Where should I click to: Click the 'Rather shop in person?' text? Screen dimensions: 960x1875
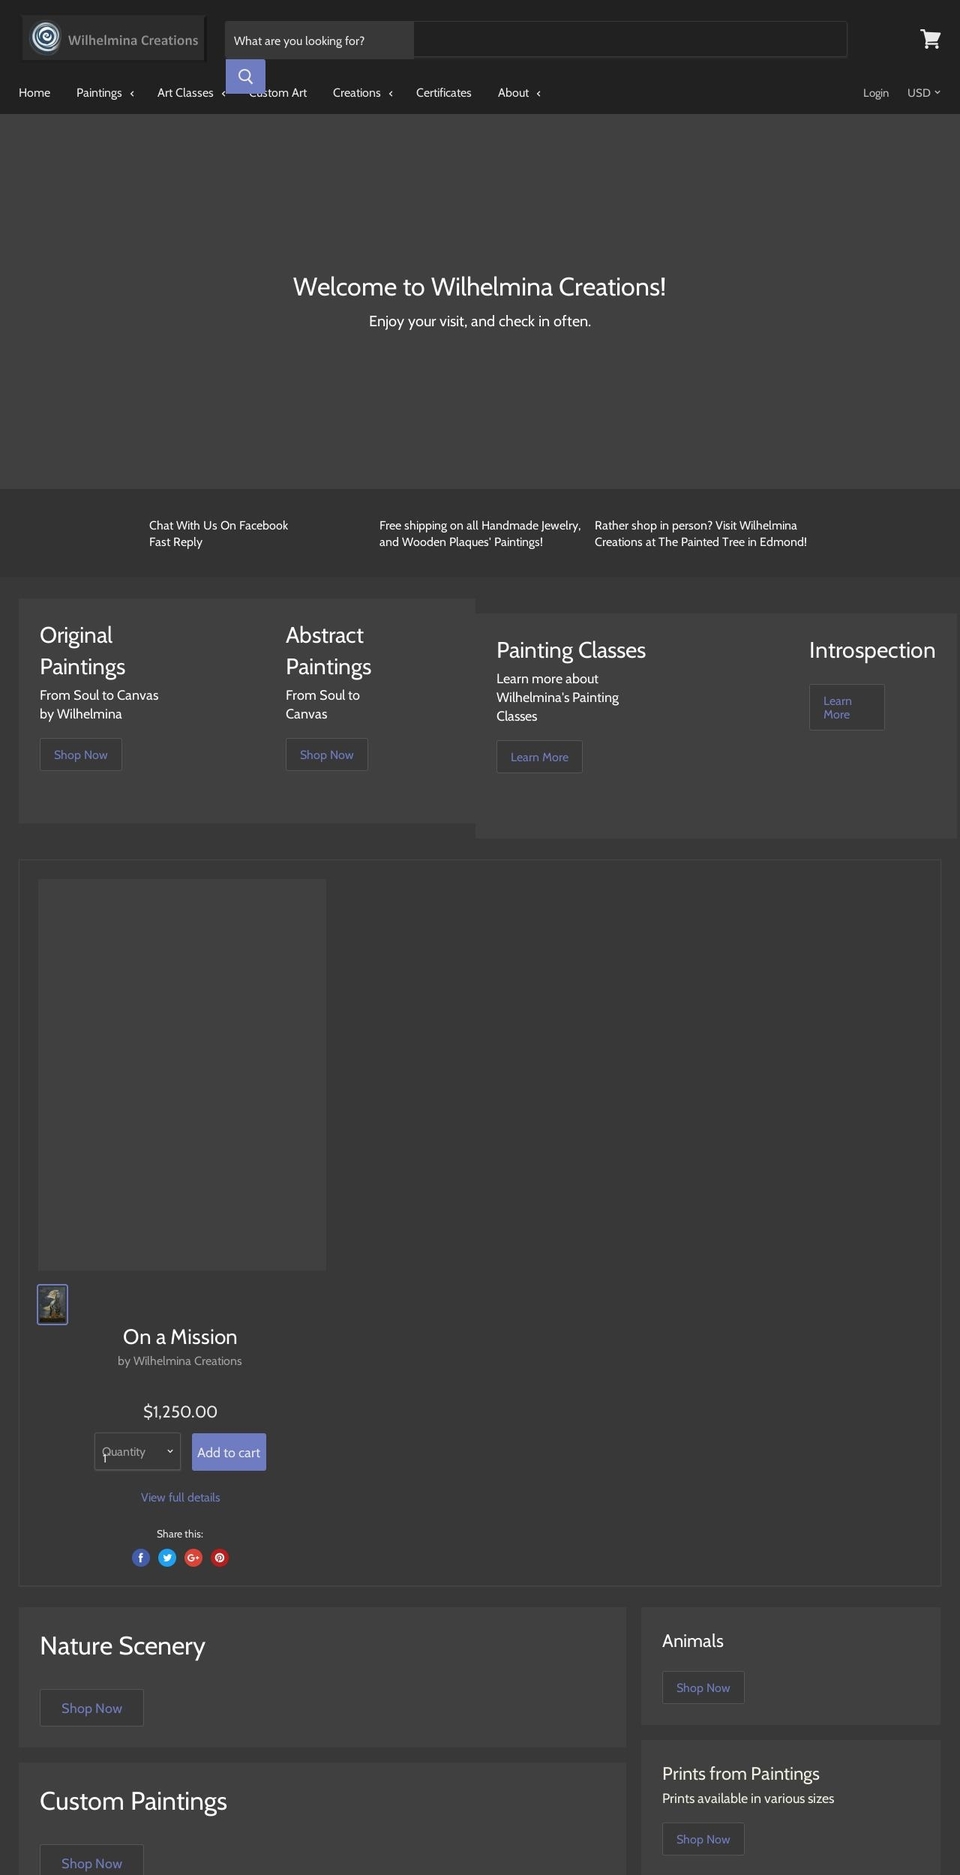click(x=700, y=533)
